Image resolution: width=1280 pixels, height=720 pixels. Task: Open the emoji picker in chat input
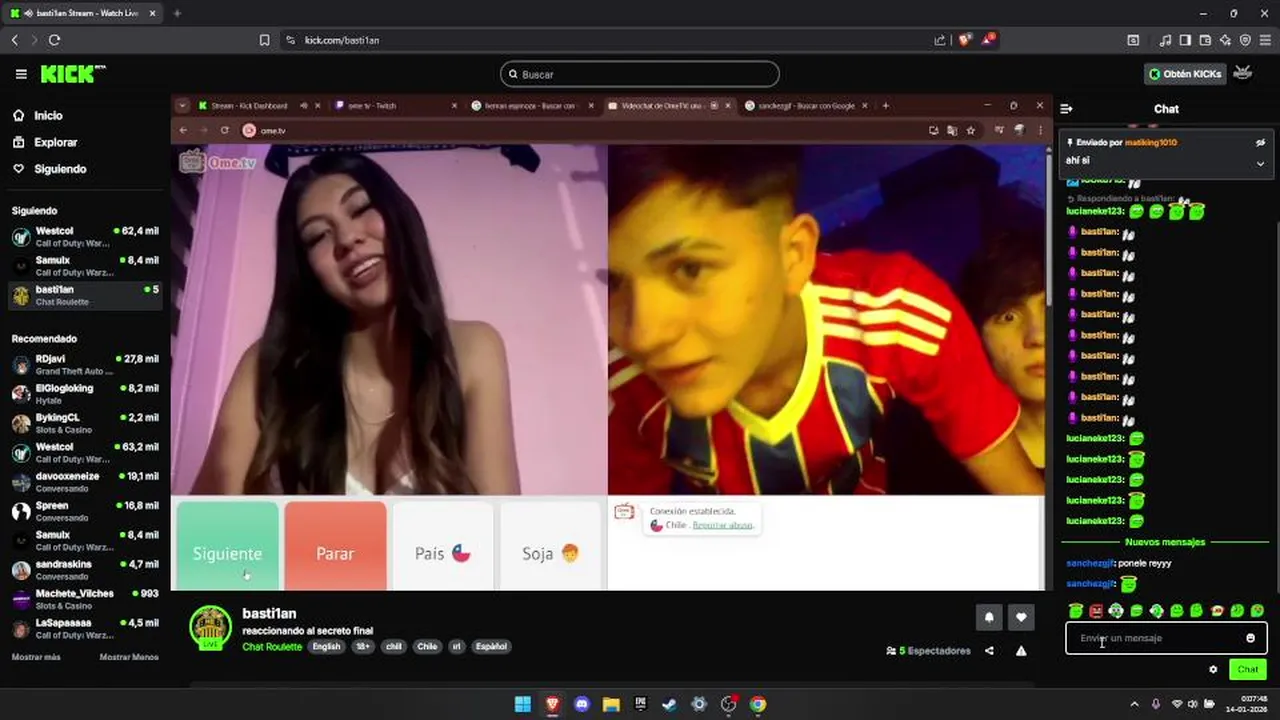pos(1250,638)
